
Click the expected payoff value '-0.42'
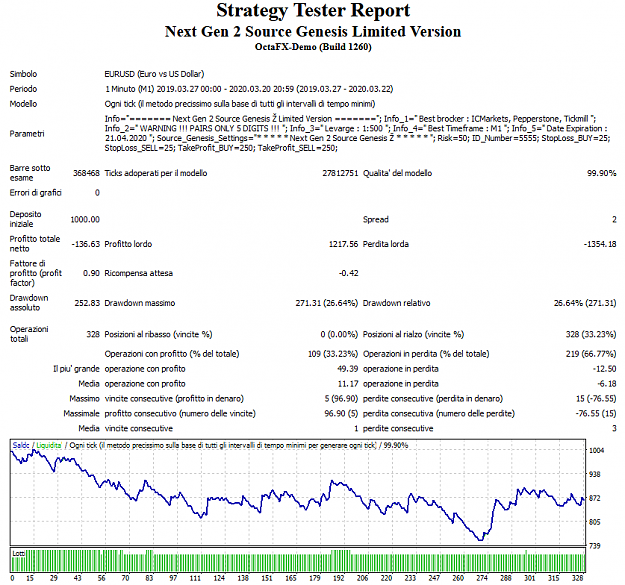tap(348, 273)
